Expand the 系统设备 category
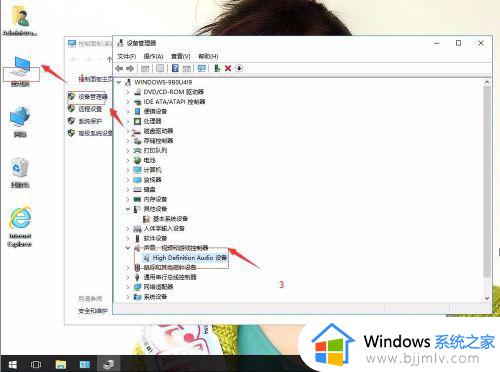The image size is (500, 372). point(128,296)
